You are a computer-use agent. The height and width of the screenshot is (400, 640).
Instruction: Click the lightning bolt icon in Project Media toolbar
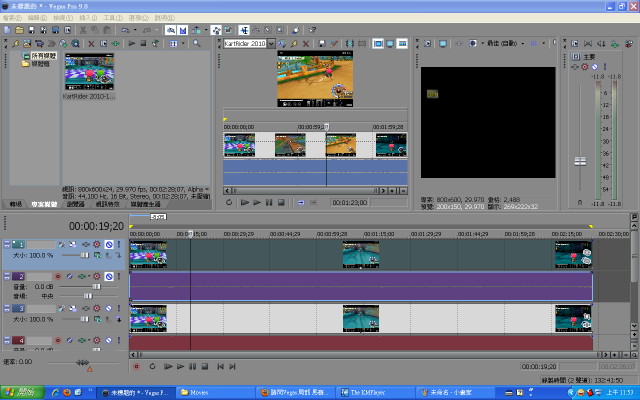[x=16, y=44]
